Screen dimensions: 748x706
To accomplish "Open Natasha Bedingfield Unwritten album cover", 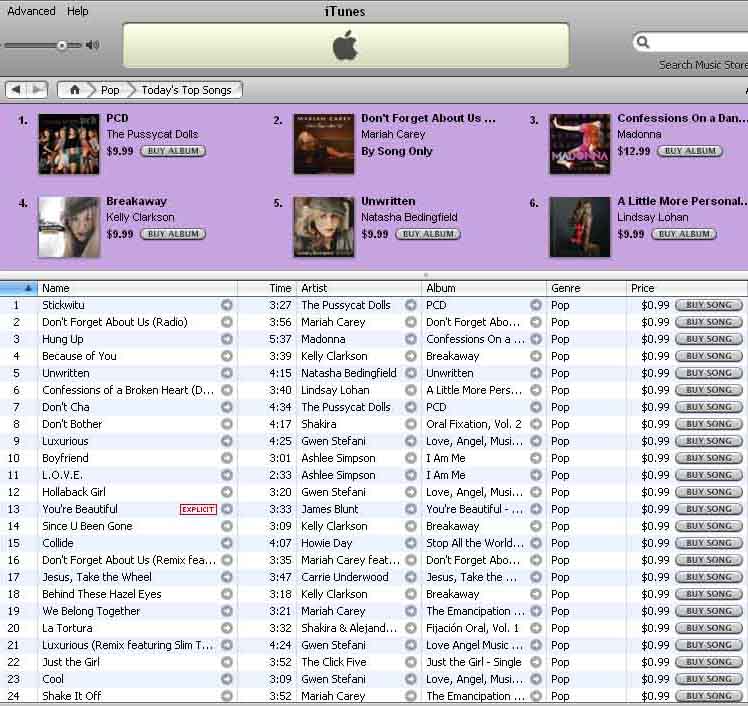I will pyautogui.click(x=324, y=227).
